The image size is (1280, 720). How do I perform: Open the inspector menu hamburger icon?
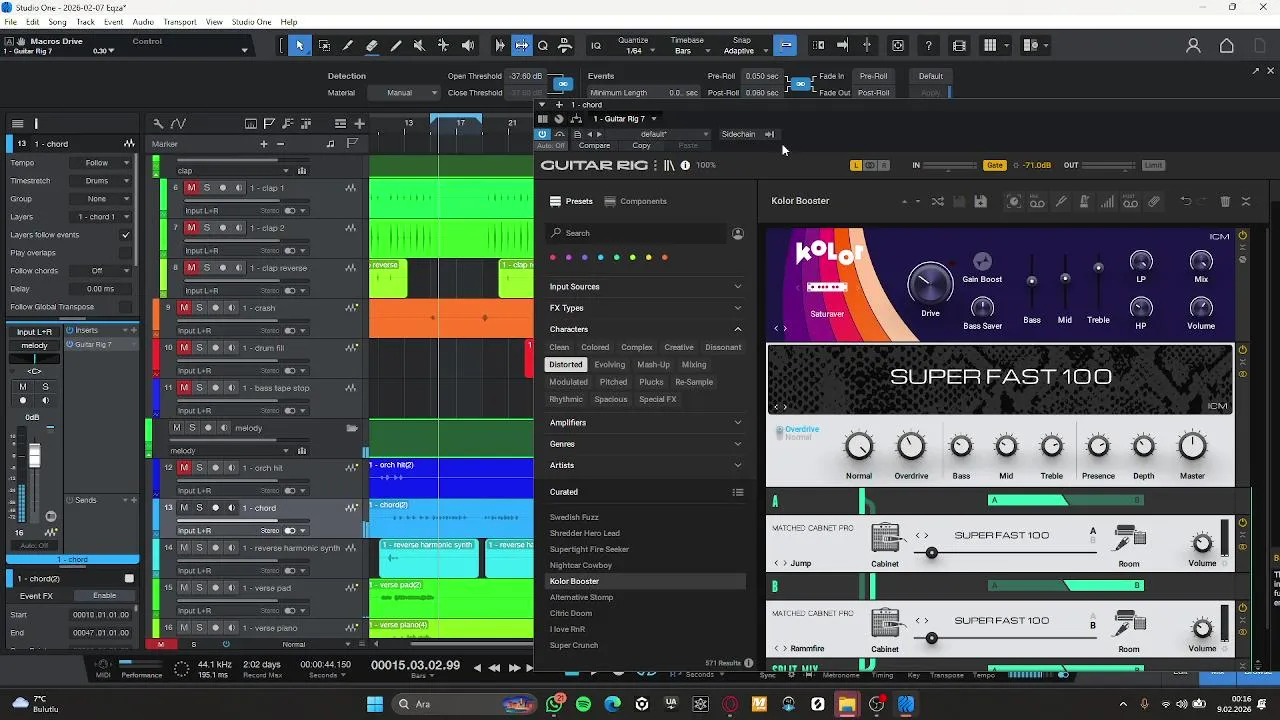click(17, 123)
